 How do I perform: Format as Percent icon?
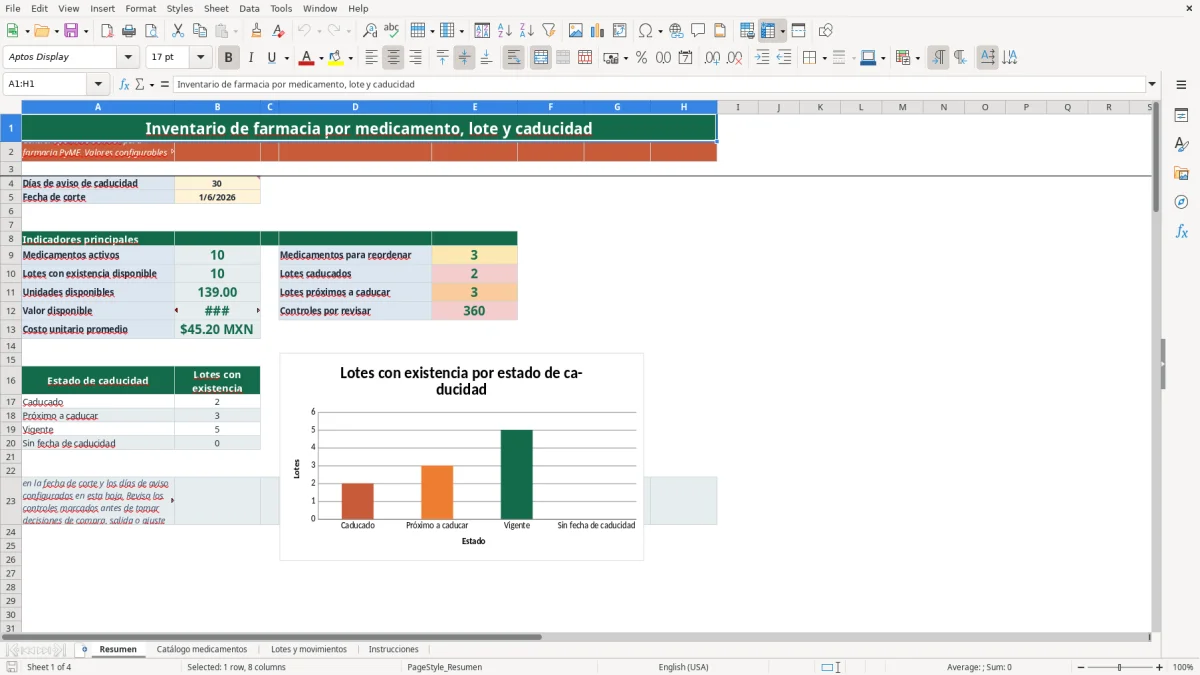(x=641, y=58)
